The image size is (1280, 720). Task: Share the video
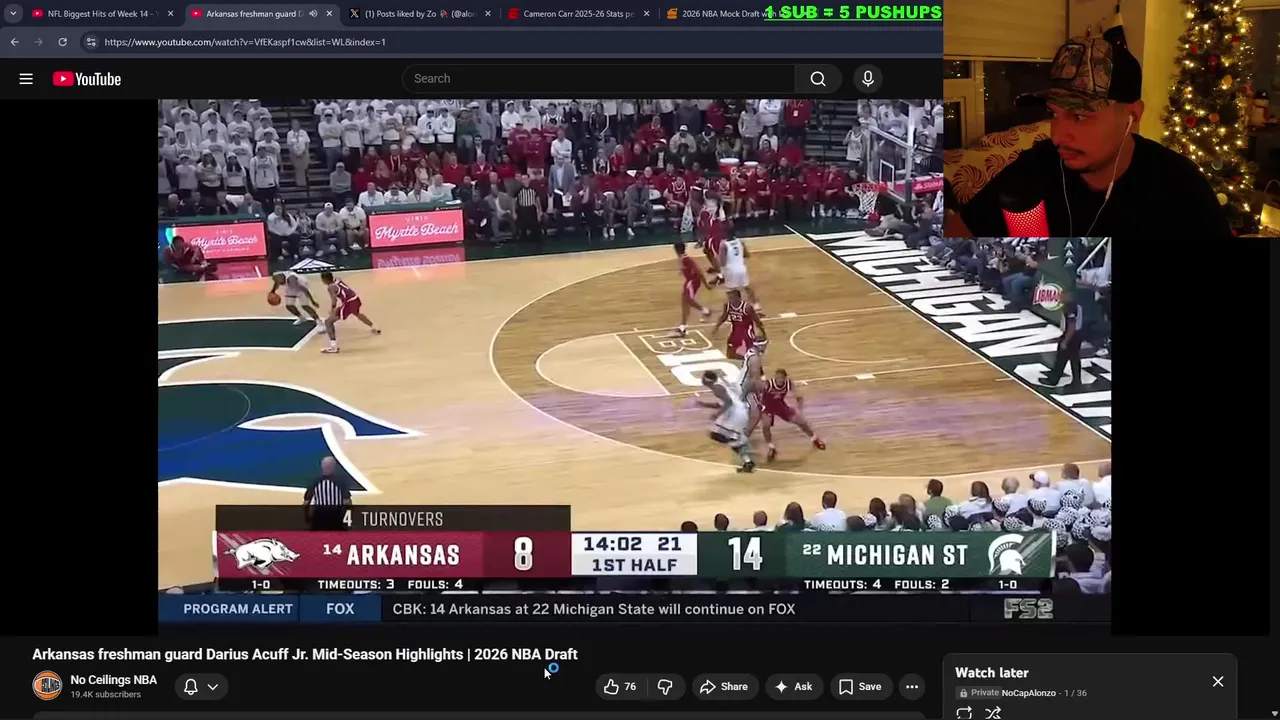click(x=724, y=687)
